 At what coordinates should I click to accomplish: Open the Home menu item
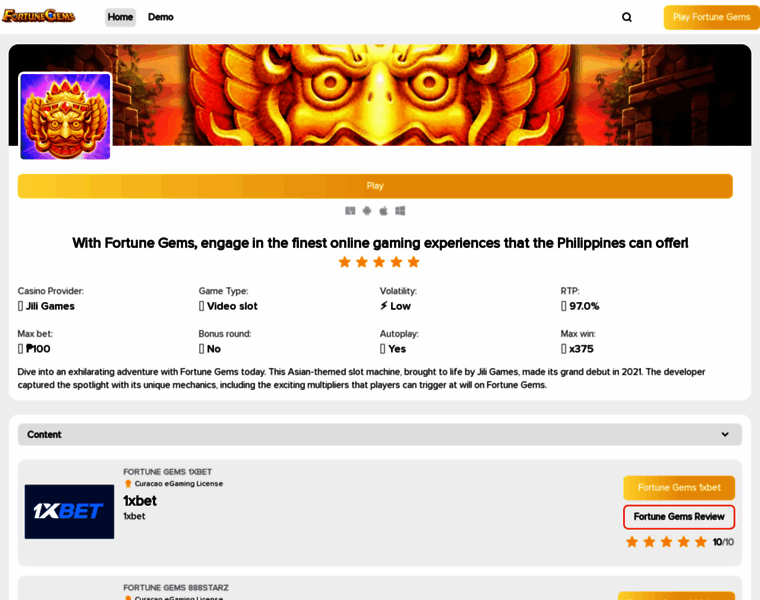click(x=120, y=17)
